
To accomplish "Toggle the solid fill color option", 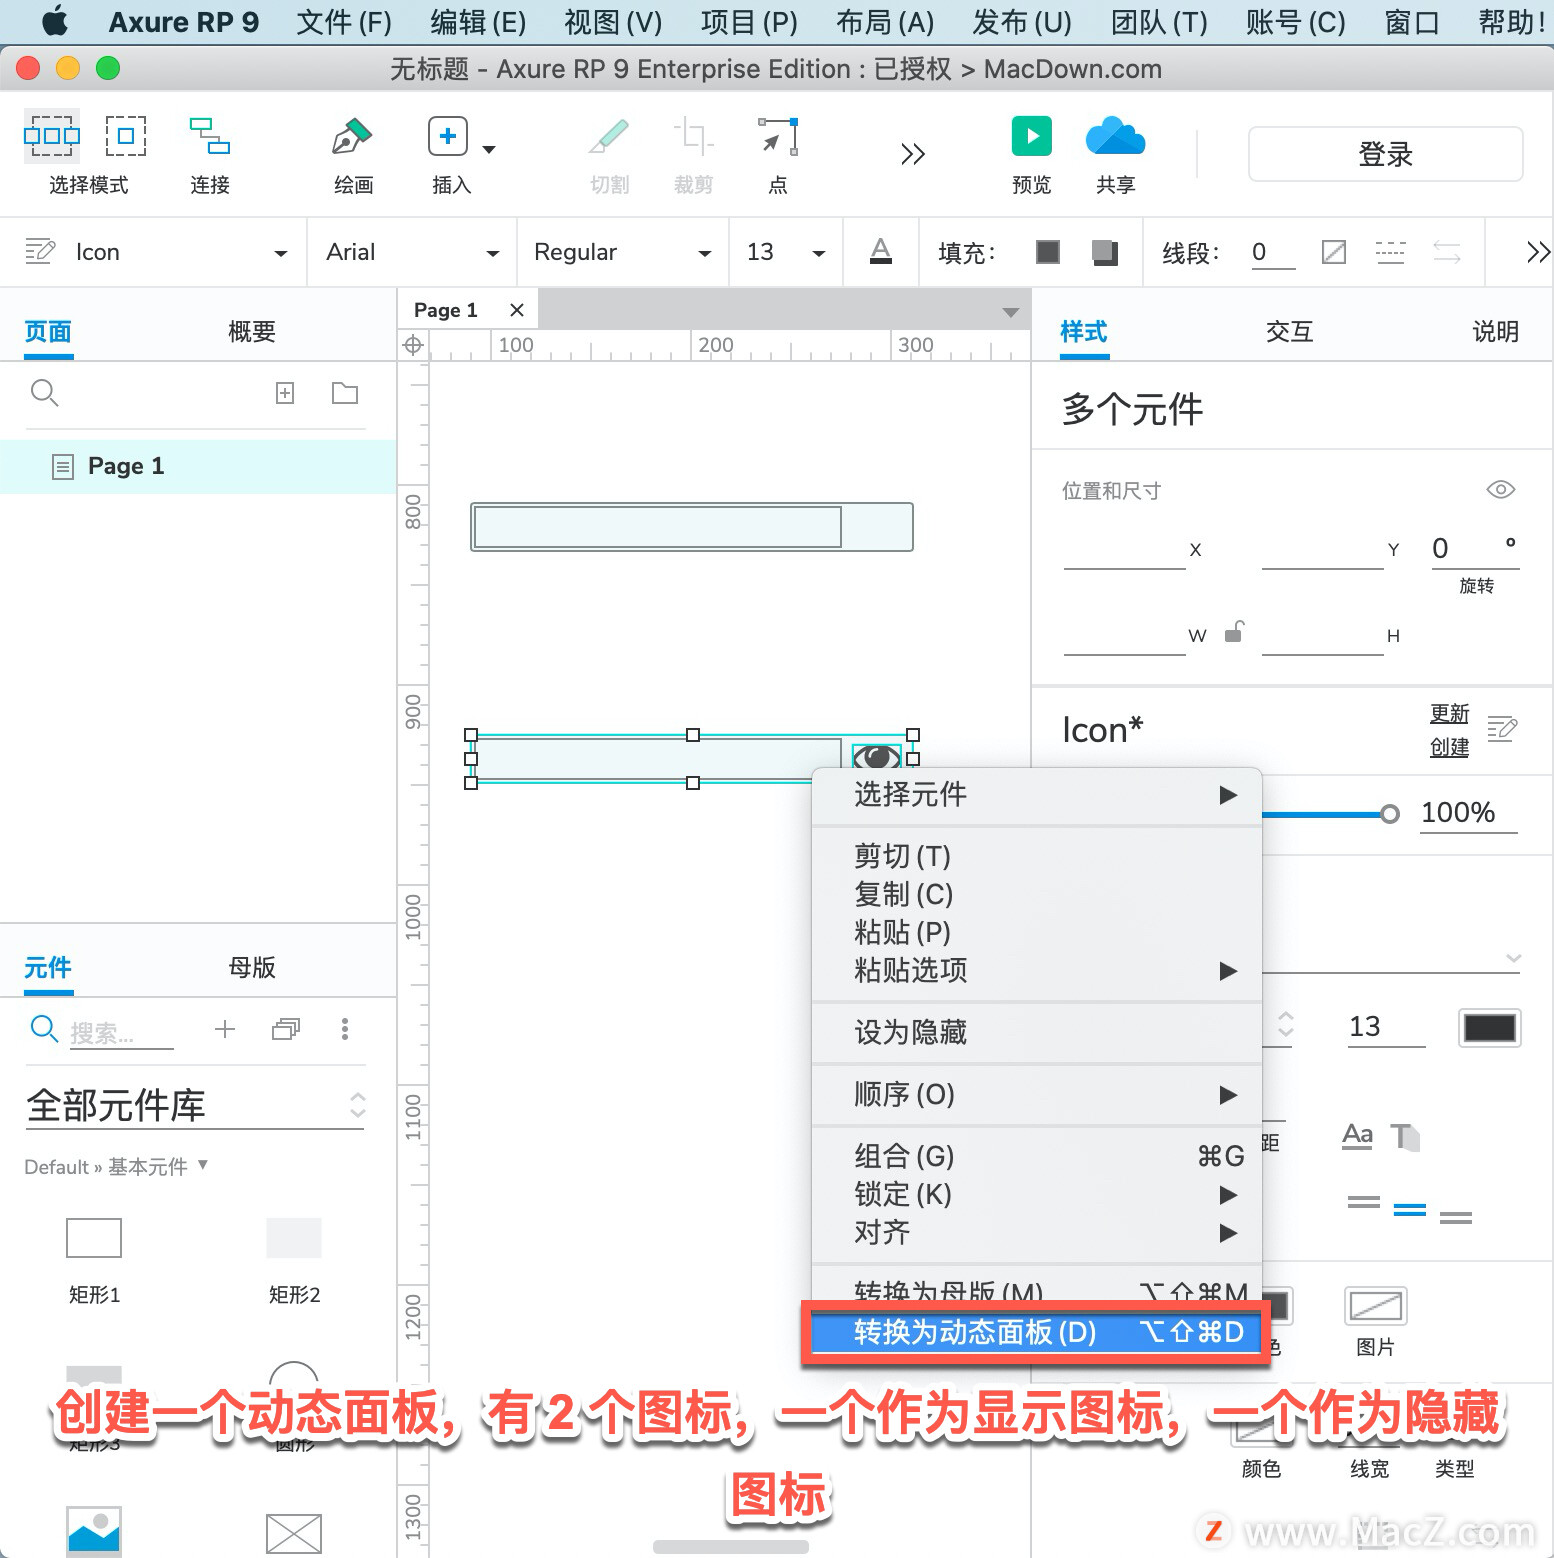I will [1047, 251].
